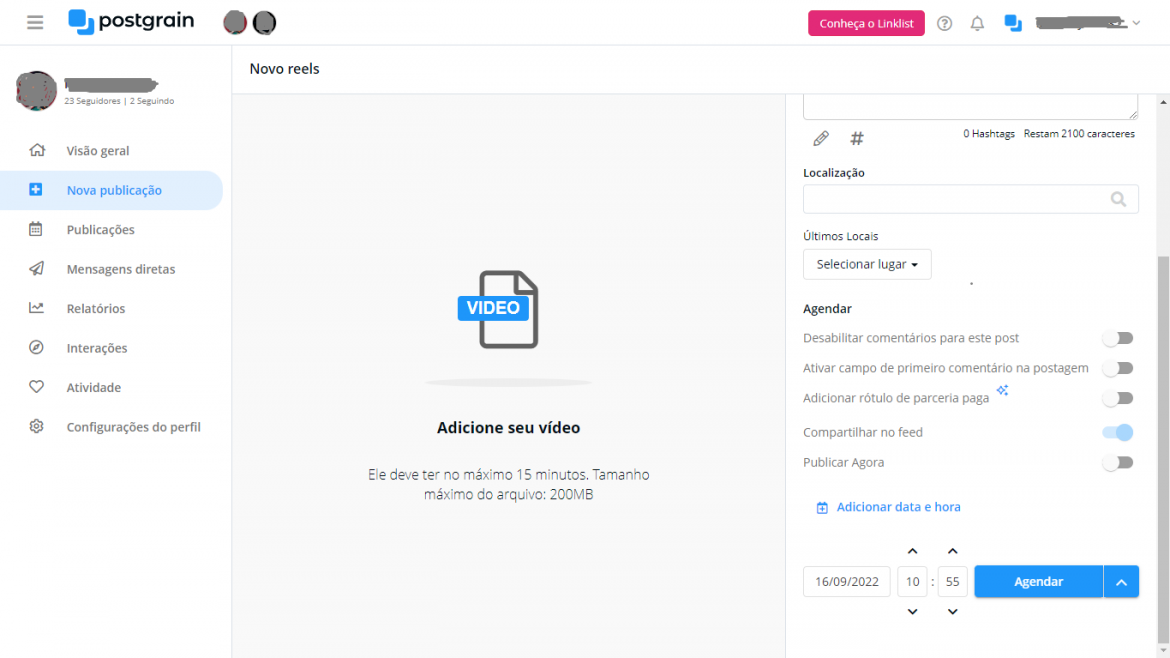Click the Atividade heart icon
Image resolution: width=1170 pixels, height=658 pixels.
click(36, 387)
